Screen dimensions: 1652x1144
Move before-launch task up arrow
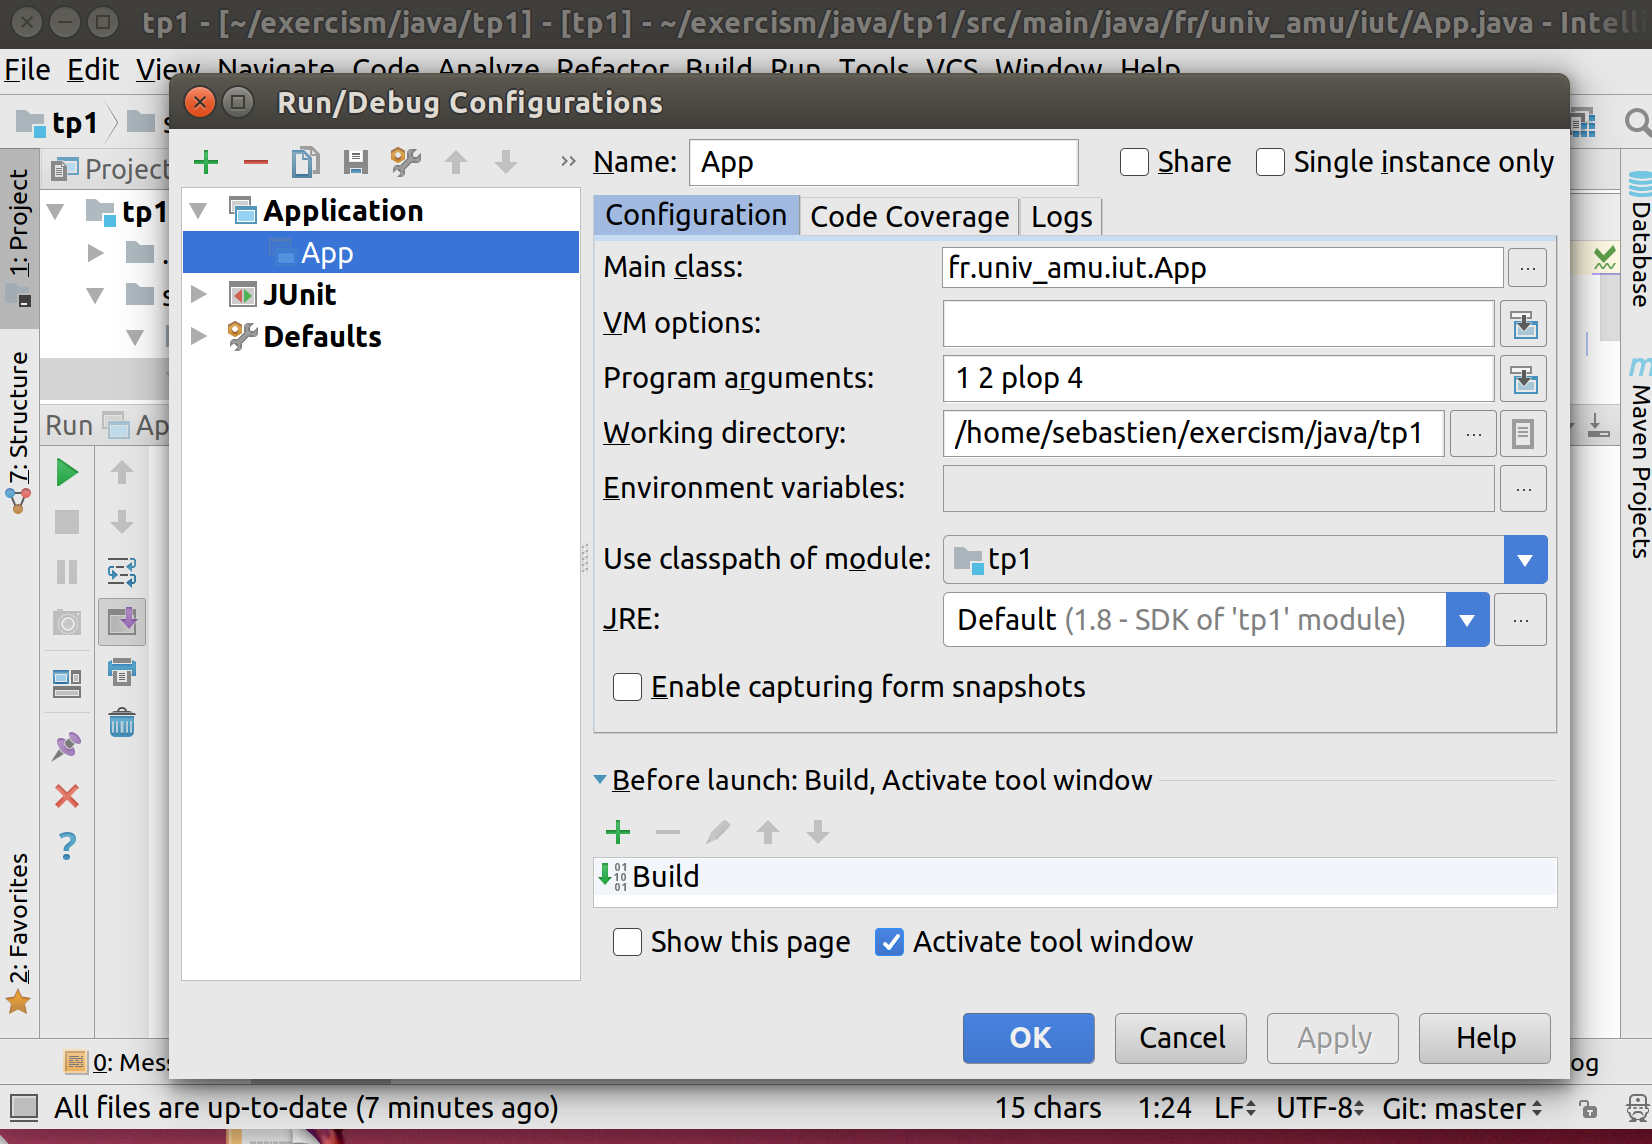(768, 832)
